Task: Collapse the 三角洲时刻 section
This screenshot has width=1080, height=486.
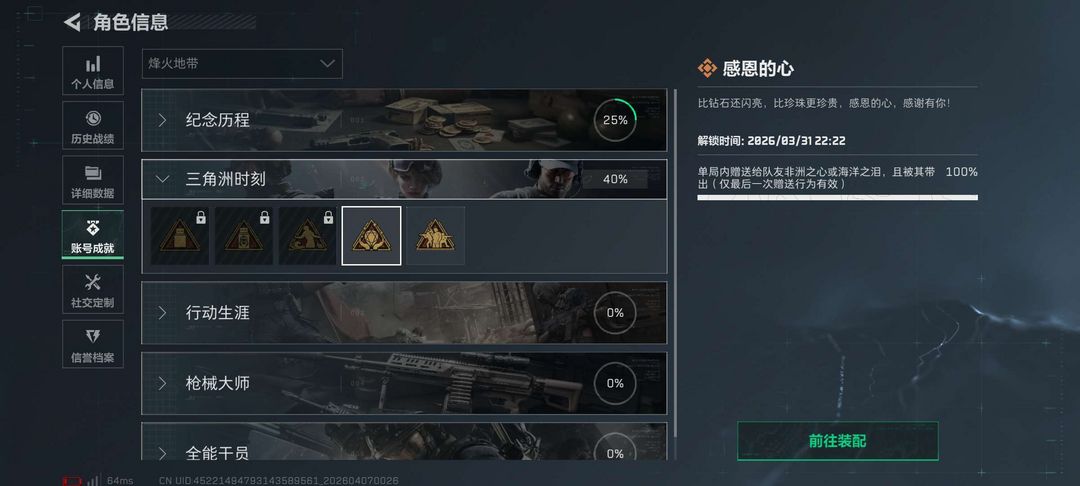Action: [404, 179]
